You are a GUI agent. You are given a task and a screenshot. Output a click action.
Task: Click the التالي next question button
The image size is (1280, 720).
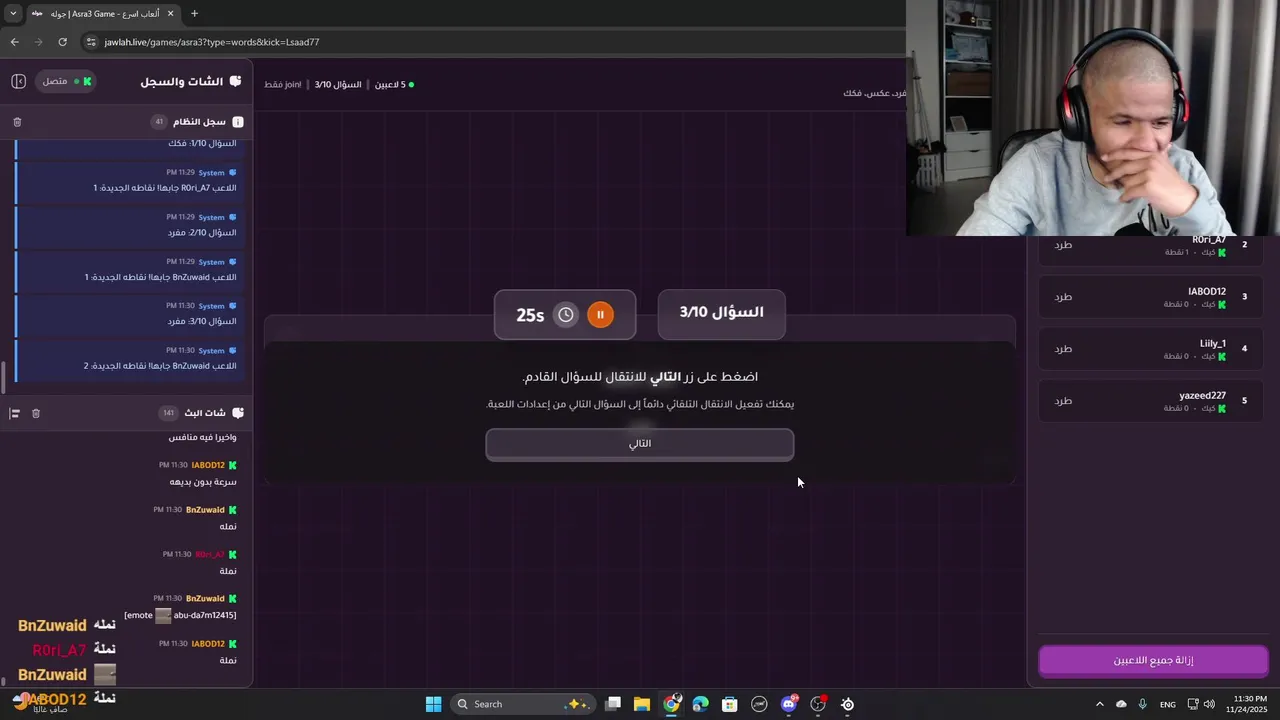click(x=640, y=444)
